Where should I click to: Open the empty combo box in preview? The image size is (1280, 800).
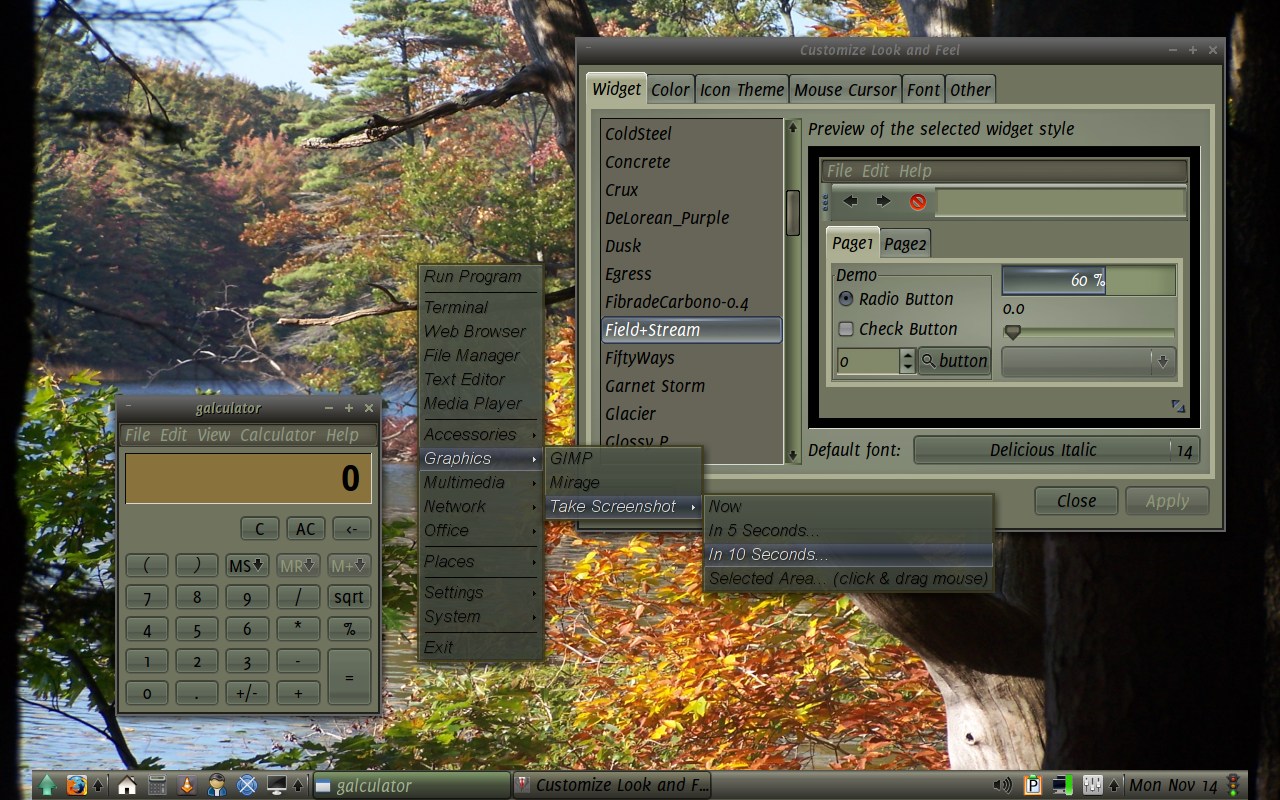pos(1088,362)
